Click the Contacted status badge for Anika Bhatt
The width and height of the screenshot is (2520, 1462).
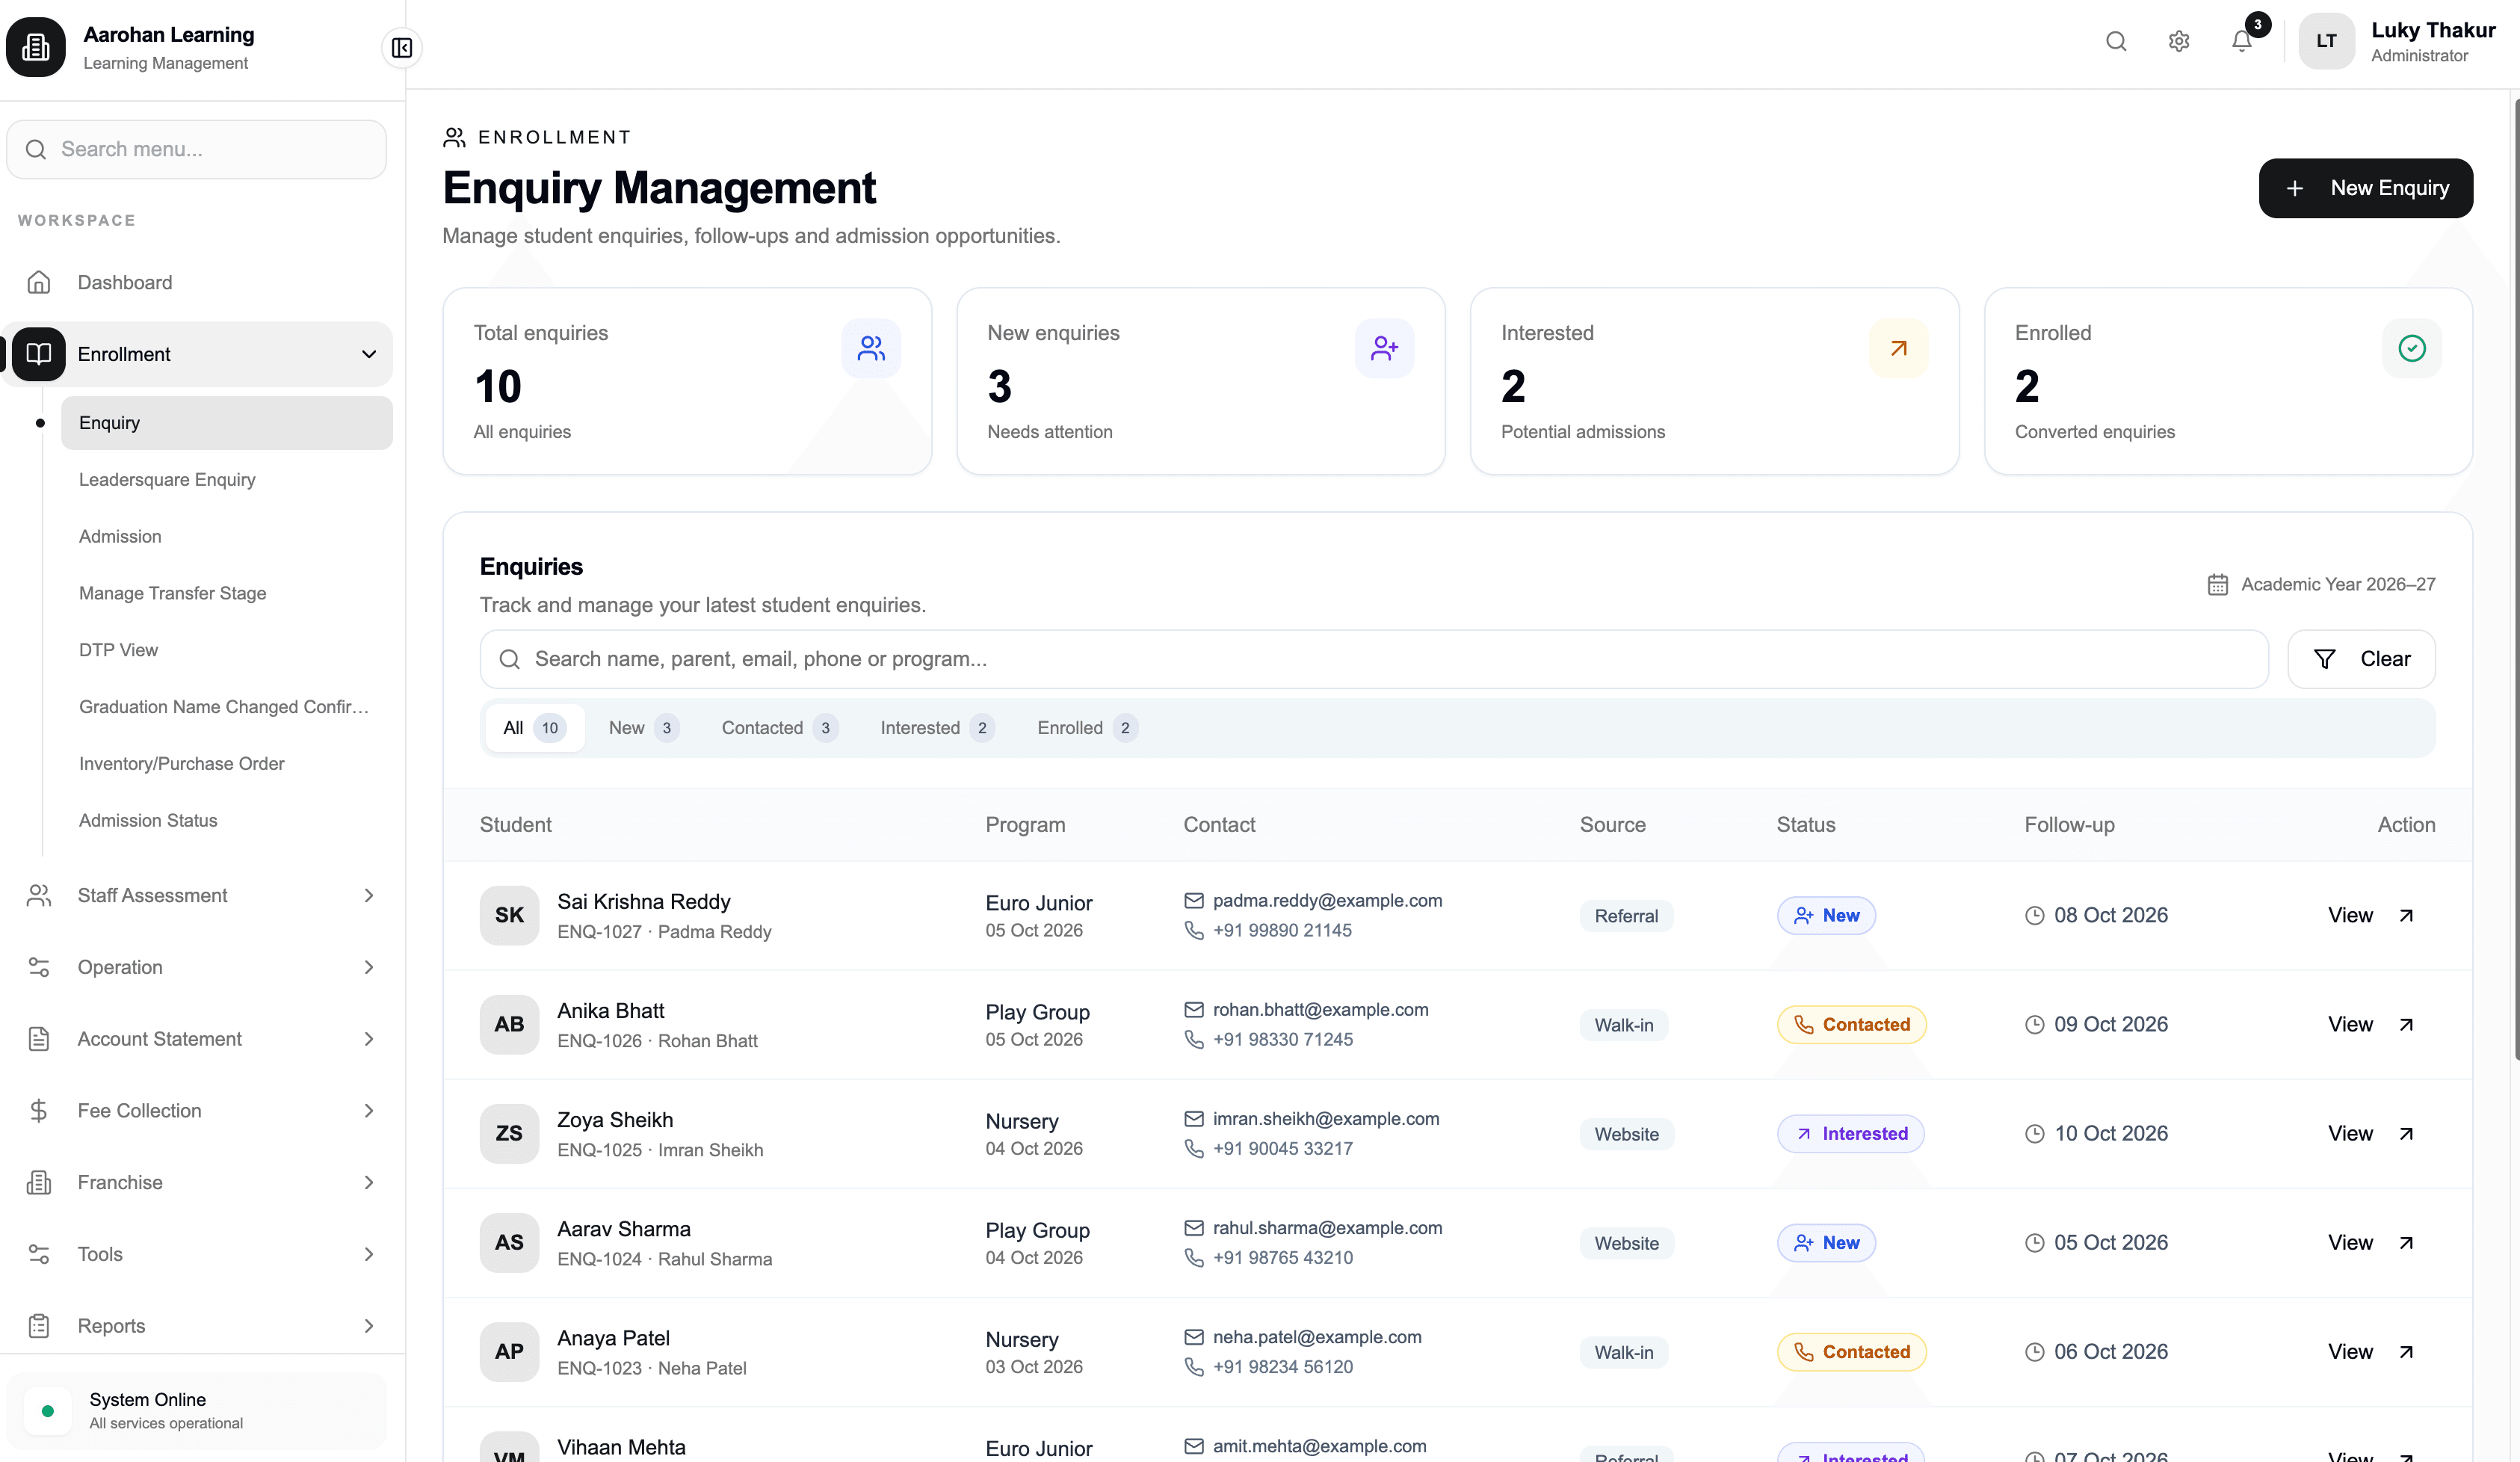pos(1852,1025)
